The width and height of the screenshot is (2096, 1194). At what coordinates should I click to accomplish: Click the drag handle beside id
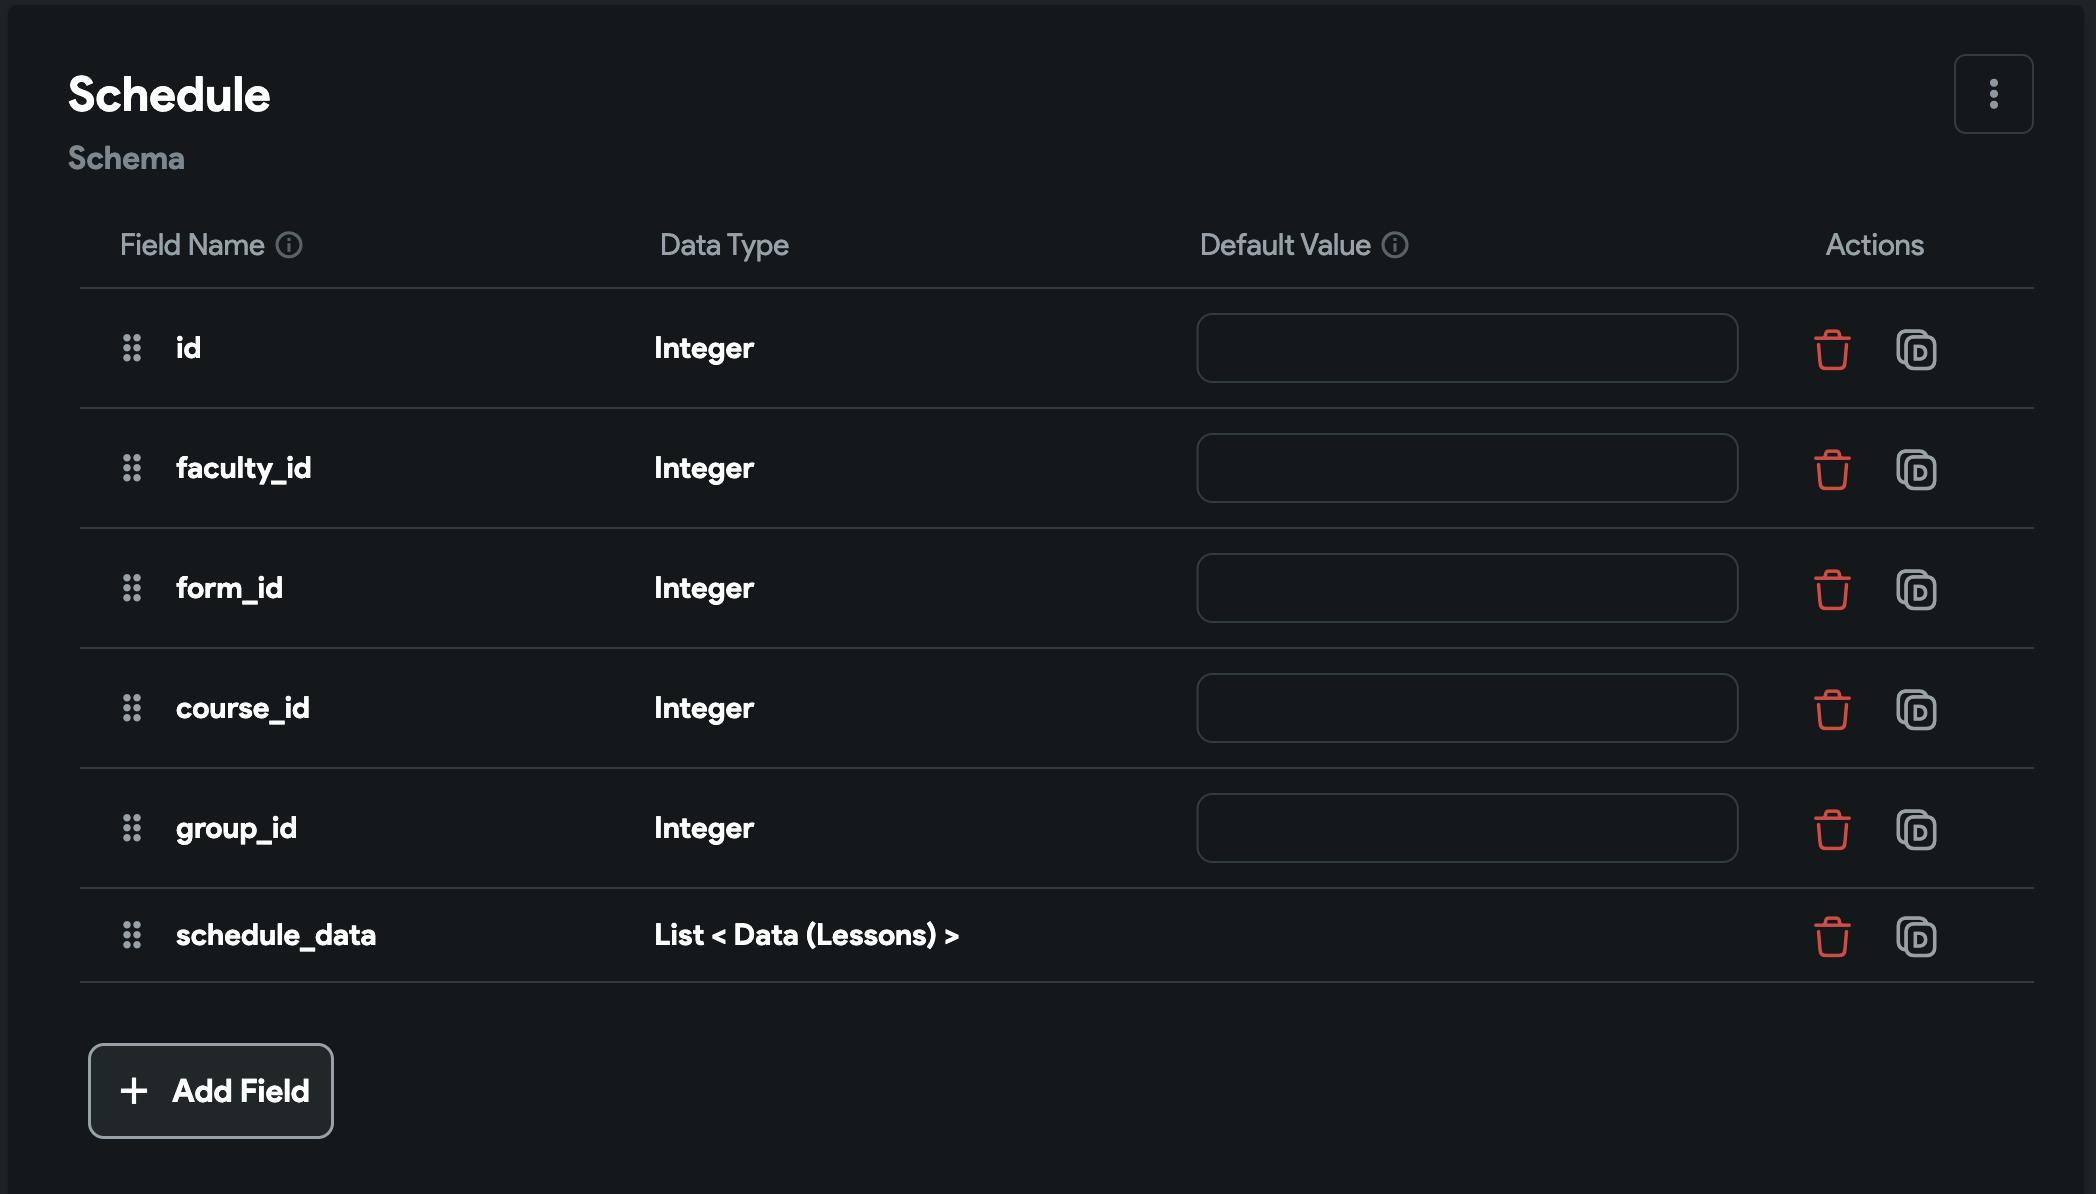pos(132,348)
